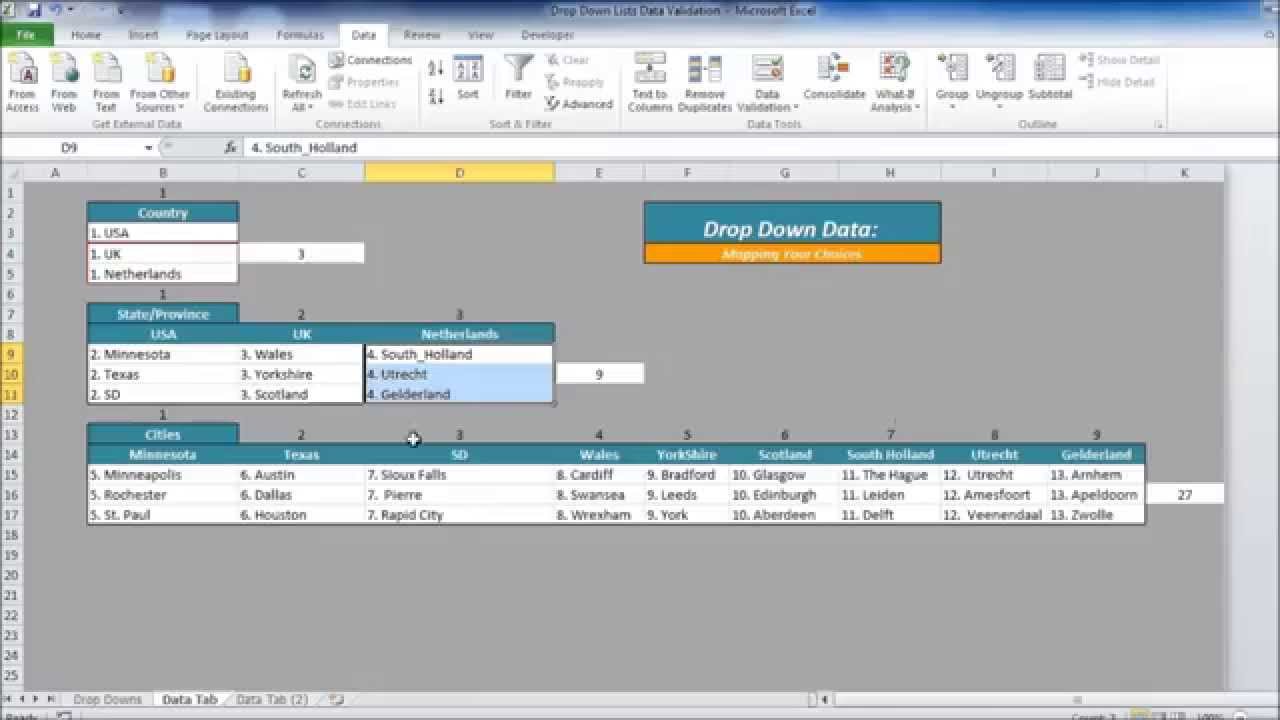Click Show Detail in Outline group
The image size is (1280, 720).
pyautogui.click(x=1119, y=60)
